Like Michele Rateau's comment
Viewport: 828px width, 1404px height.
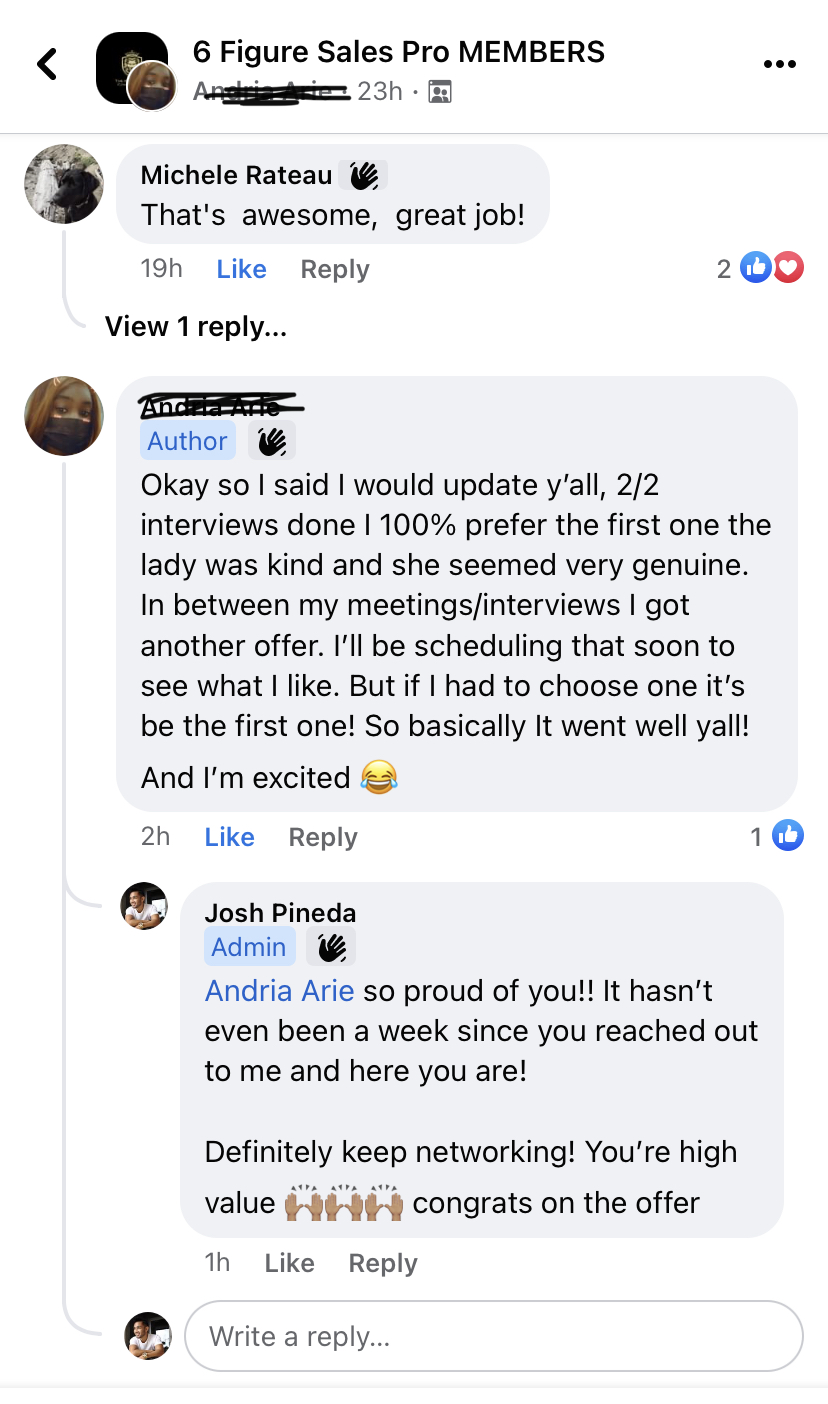pos(241,269)
